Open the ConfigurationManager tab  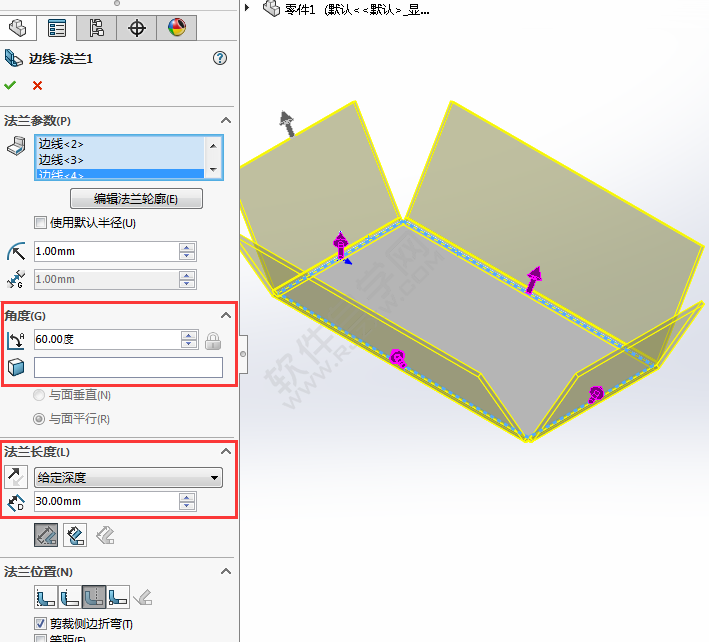tap(96, 28)
